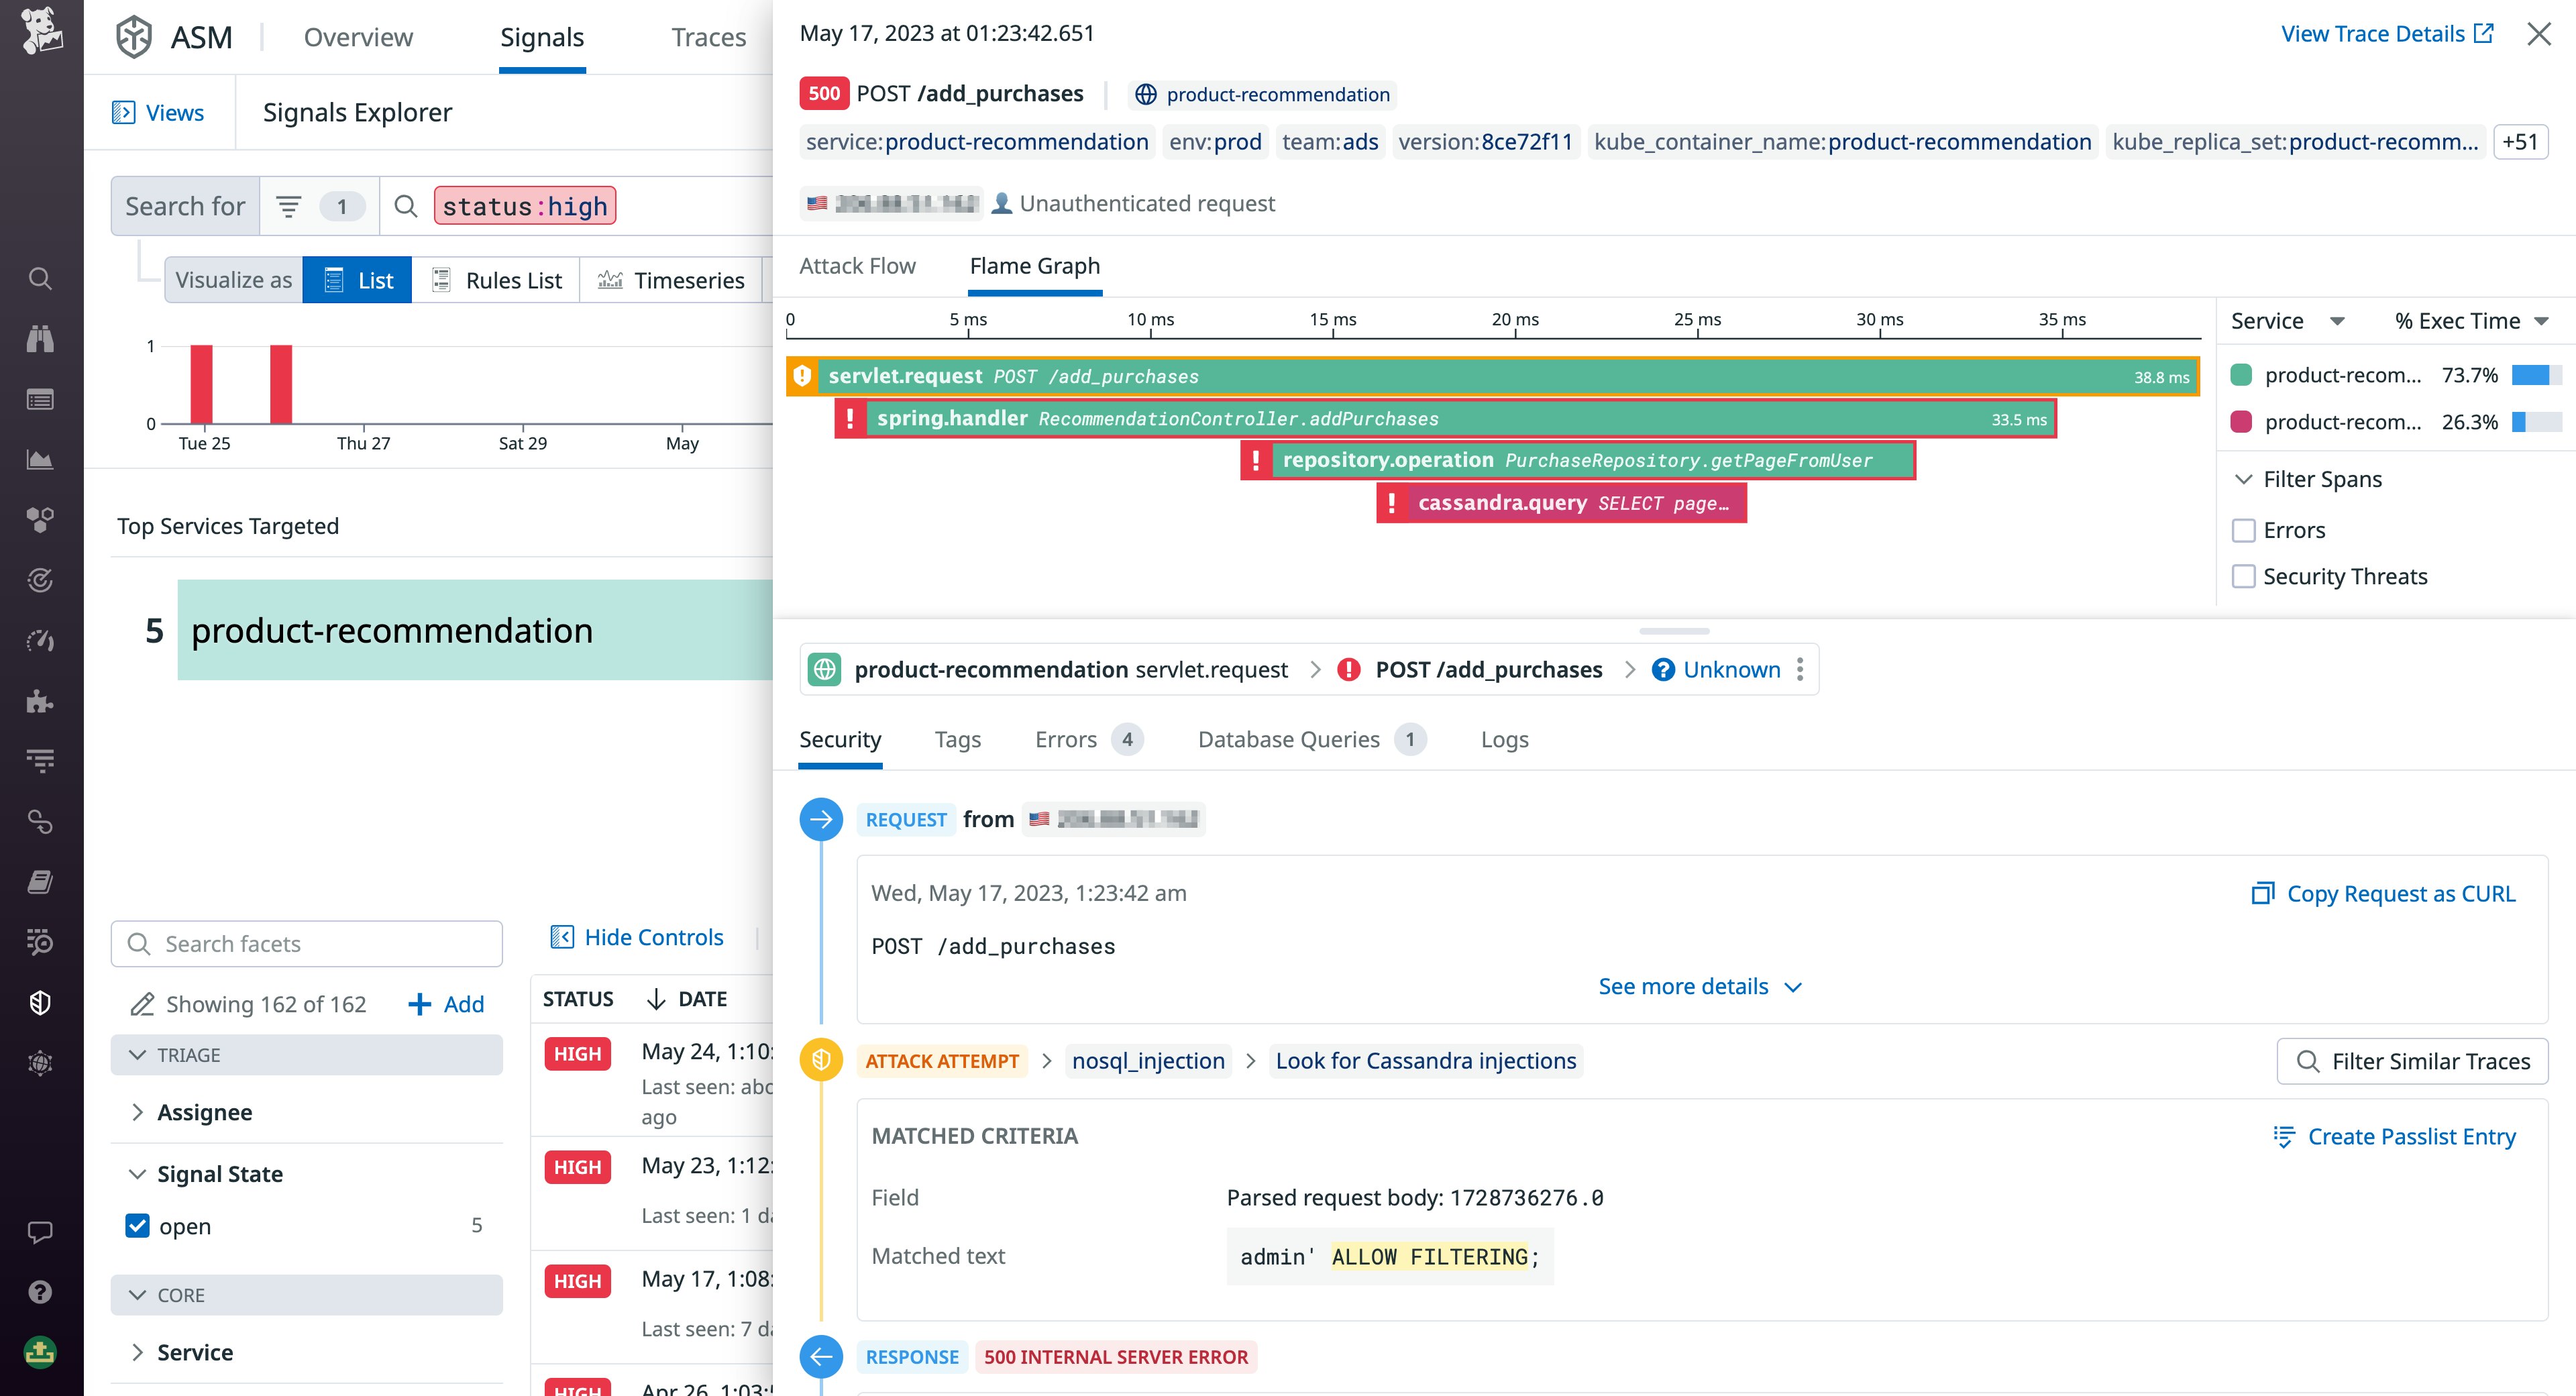Open the binoculars watchdog icon in sidebar

click(x=40, y=339)
